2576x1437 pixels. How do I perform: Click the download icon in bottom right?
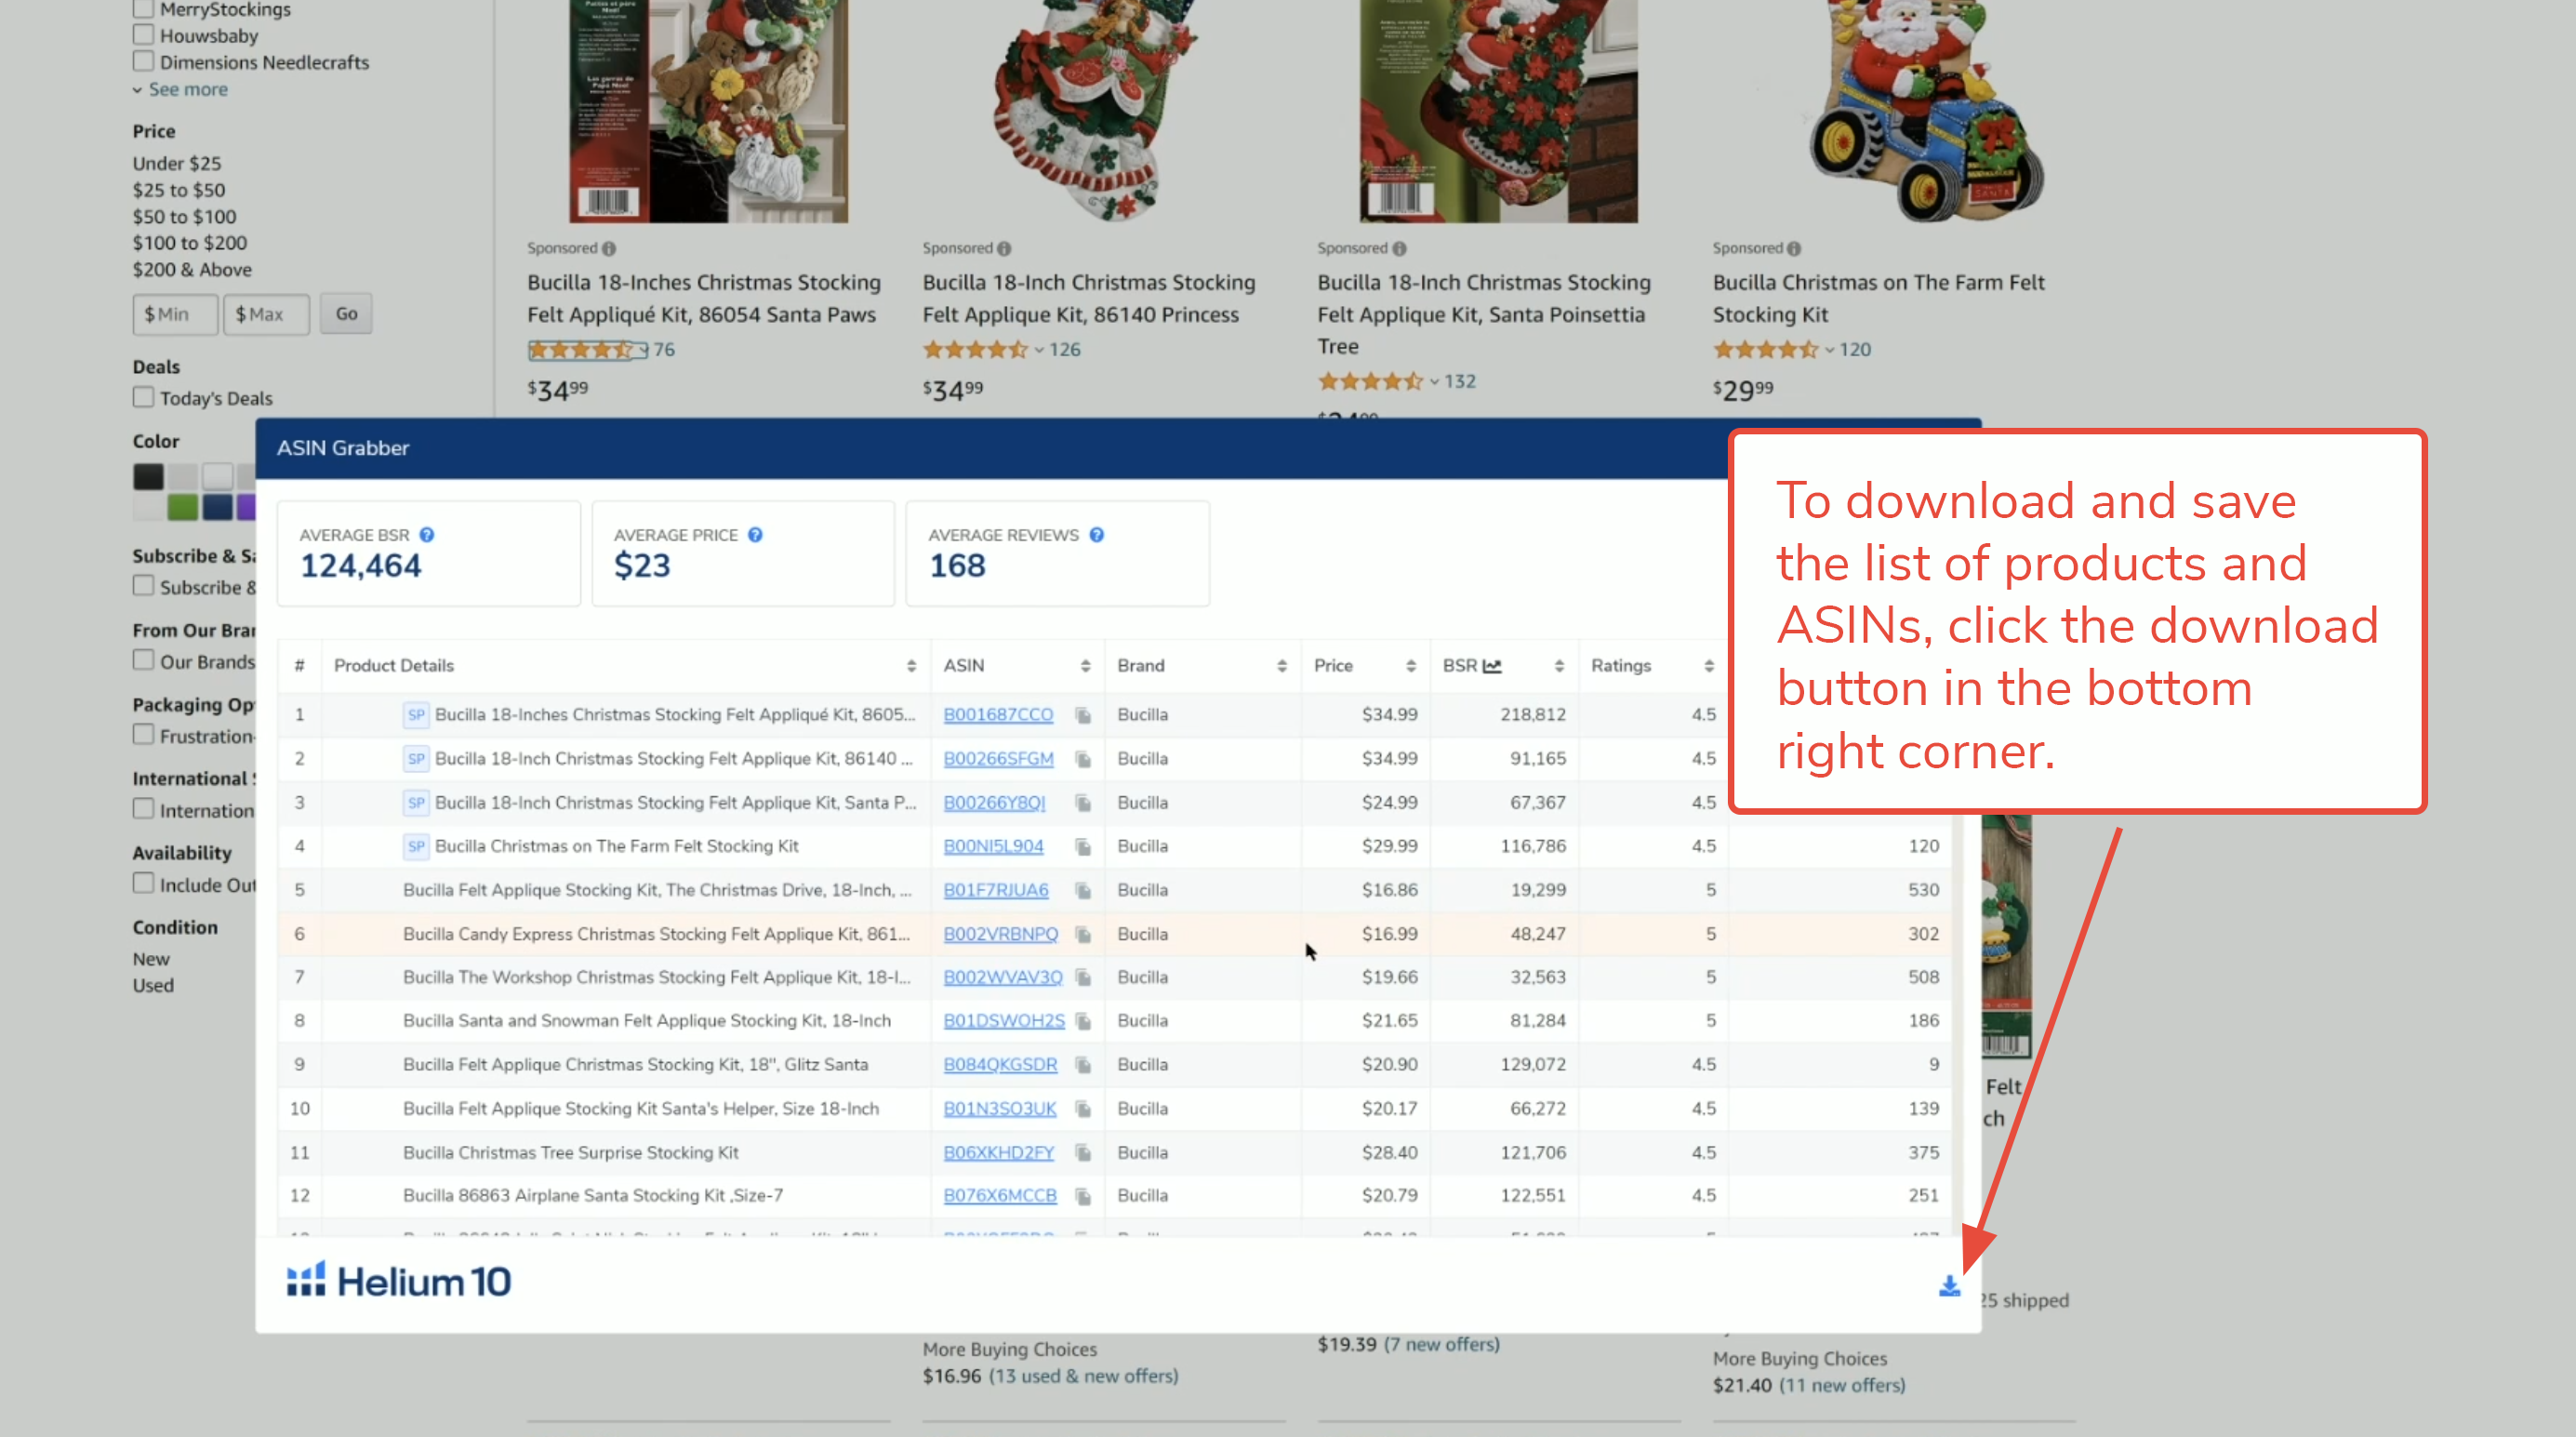(1948, 1284)
